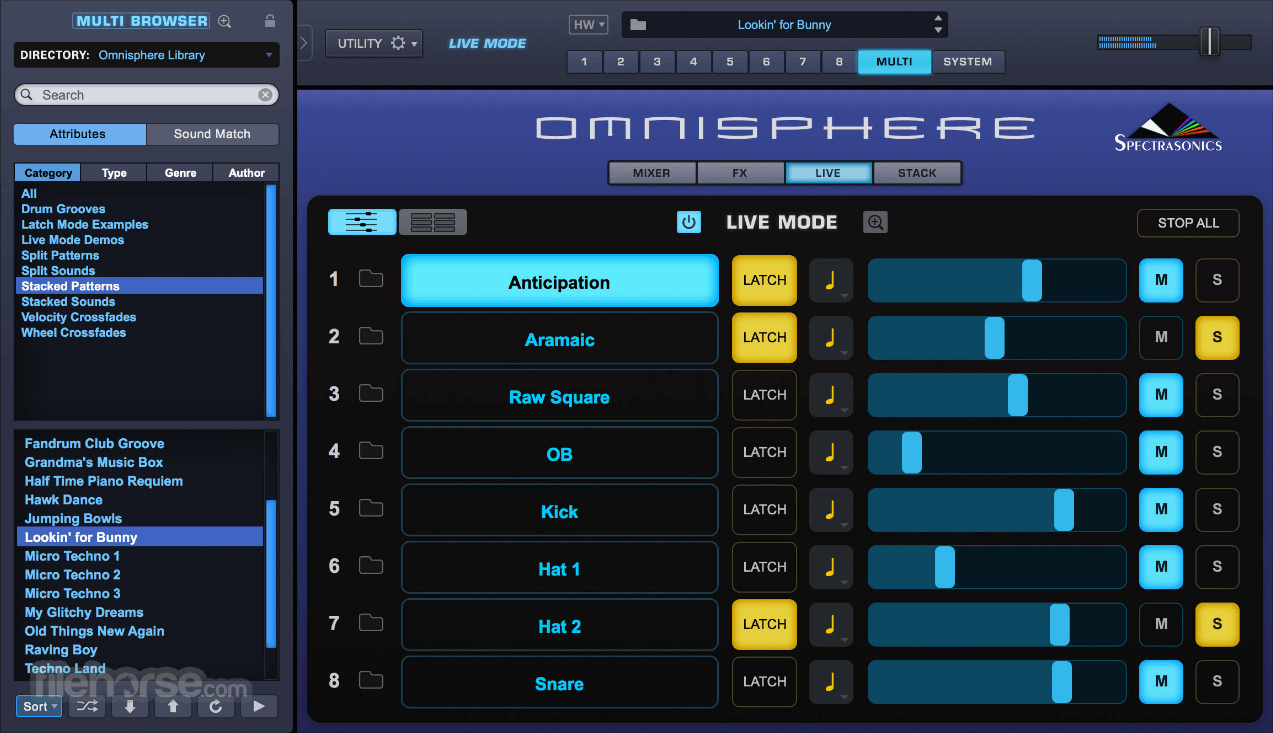Open the note trigger dropdown for Snare
The image size is (1273, 733).
pos(831,681)
